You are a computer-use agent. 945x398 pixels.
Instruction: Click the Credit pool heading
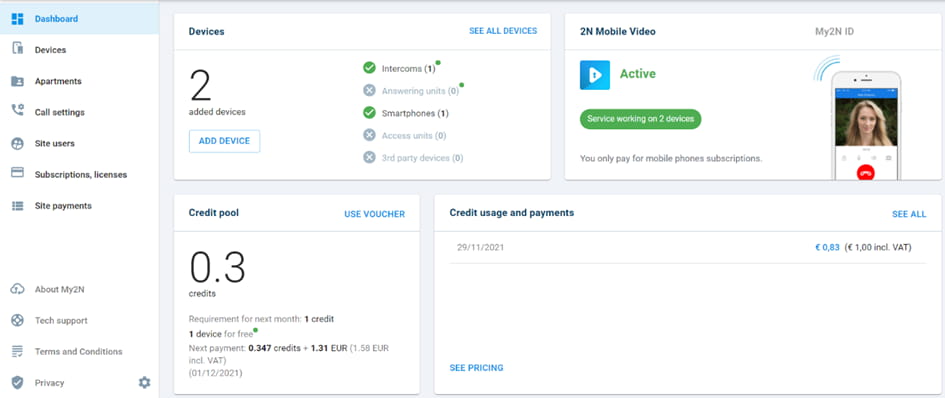click(213, 213)
